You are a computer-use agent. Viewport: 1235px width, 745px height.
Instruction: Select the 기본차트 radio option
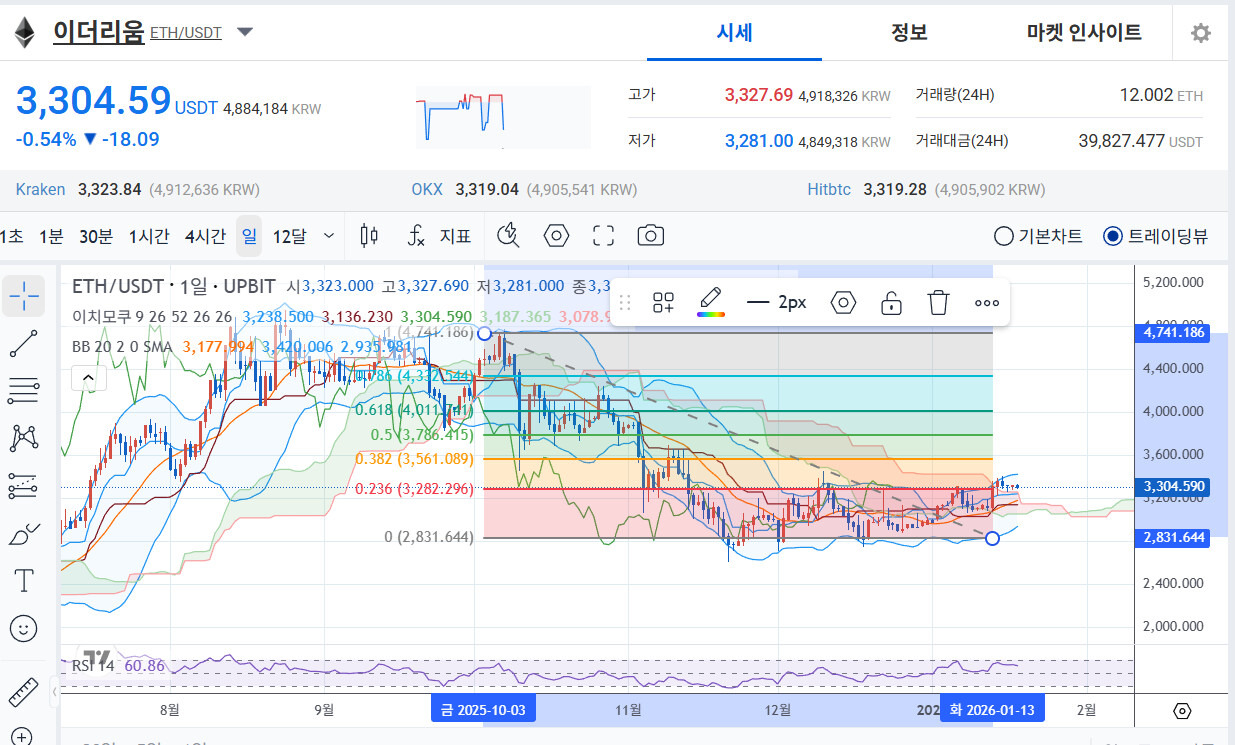(x=1003, y=237)
